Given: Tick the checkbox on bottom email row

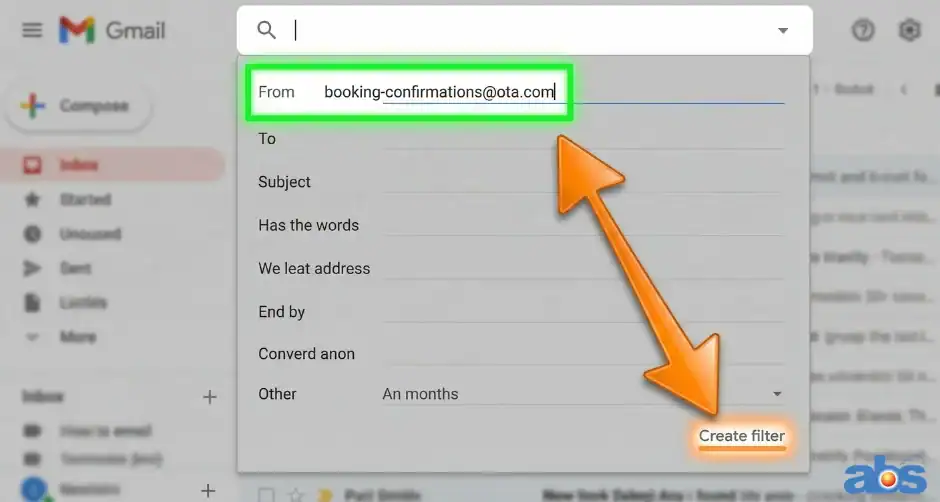Looking at the screenshot, I should tap(266, 494).
